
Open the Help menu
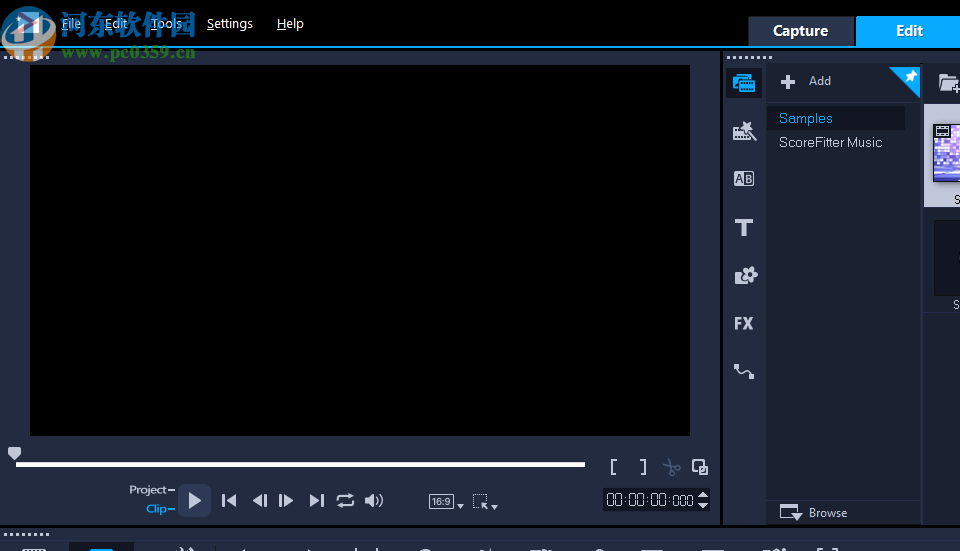[x=290, y=24]
